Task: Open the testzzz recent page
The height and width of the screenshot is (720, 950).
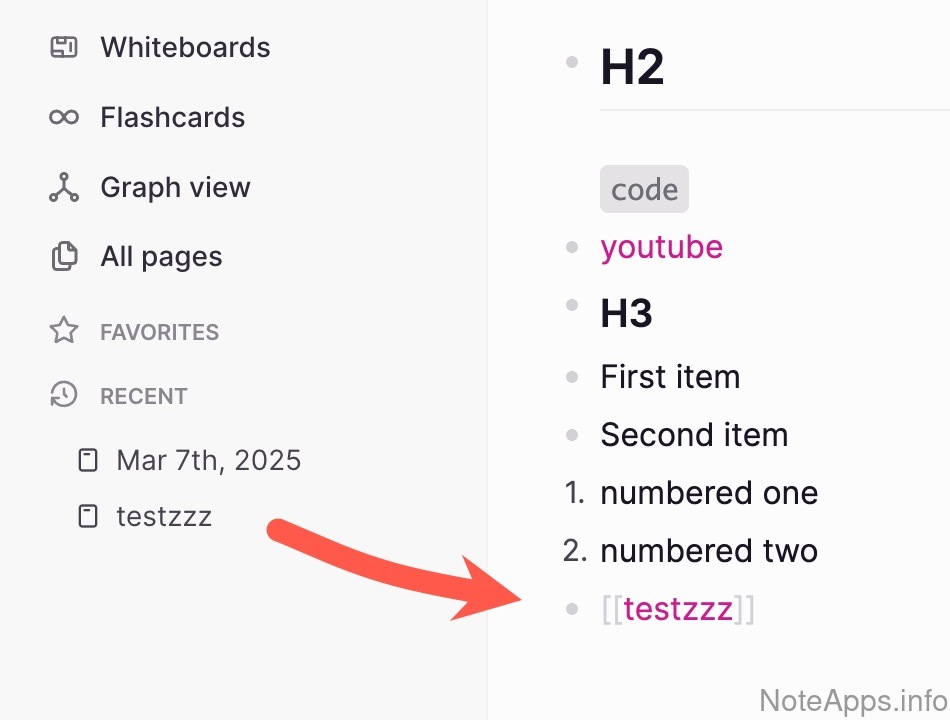Action: coord(164,517)
